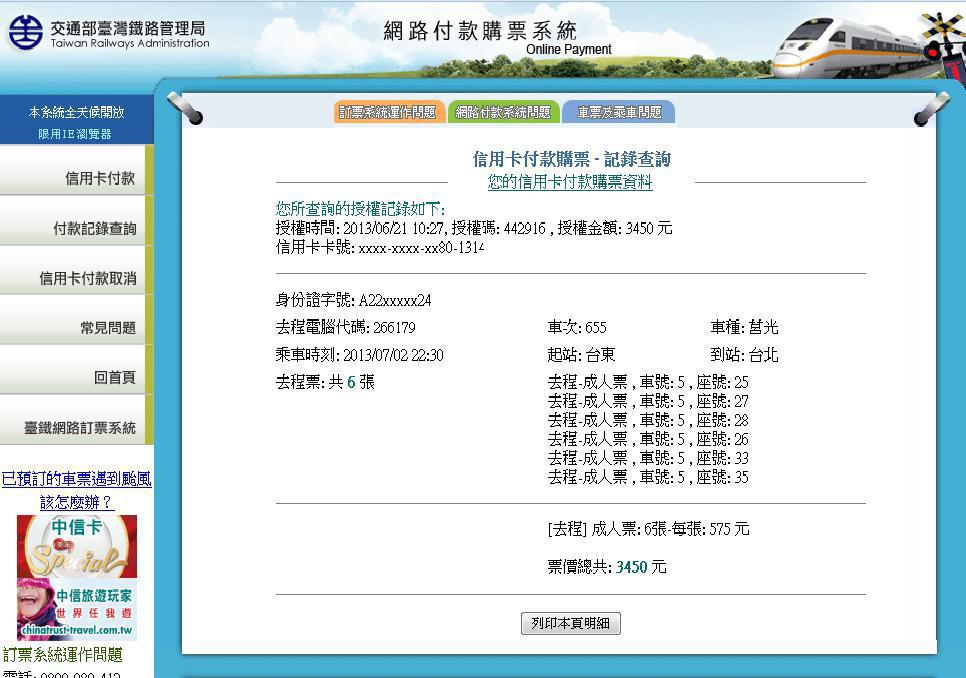This screenshot has width=966, height=678.
Task: Click the 起站 台東 text
Action: [582, 355]
